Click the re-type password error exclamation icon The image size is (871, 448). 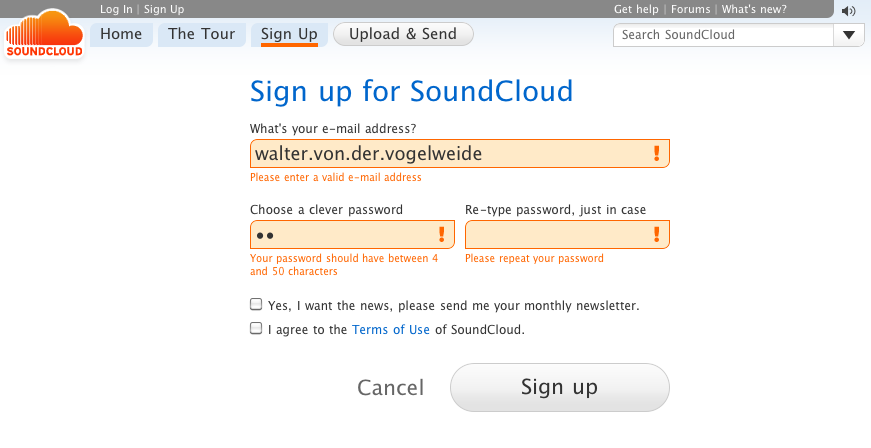pos(656,235)
